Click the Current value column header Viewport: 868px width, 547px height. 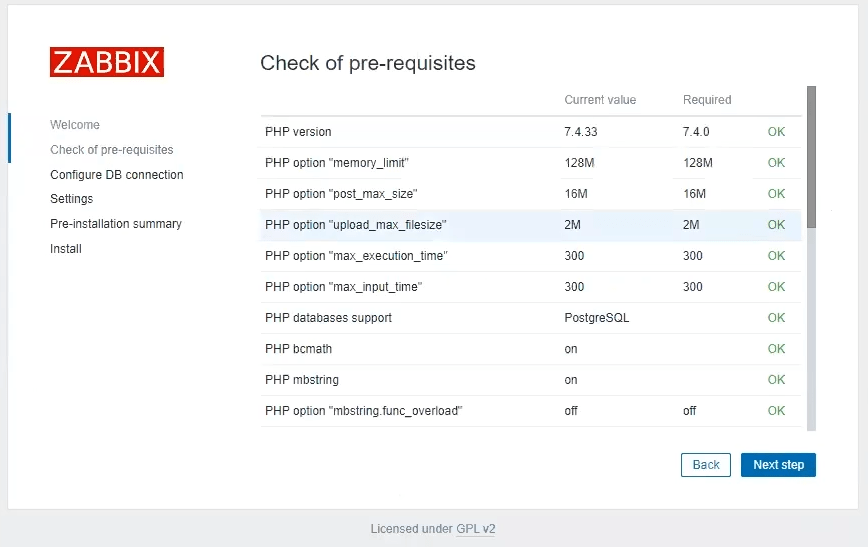(600, 100)
